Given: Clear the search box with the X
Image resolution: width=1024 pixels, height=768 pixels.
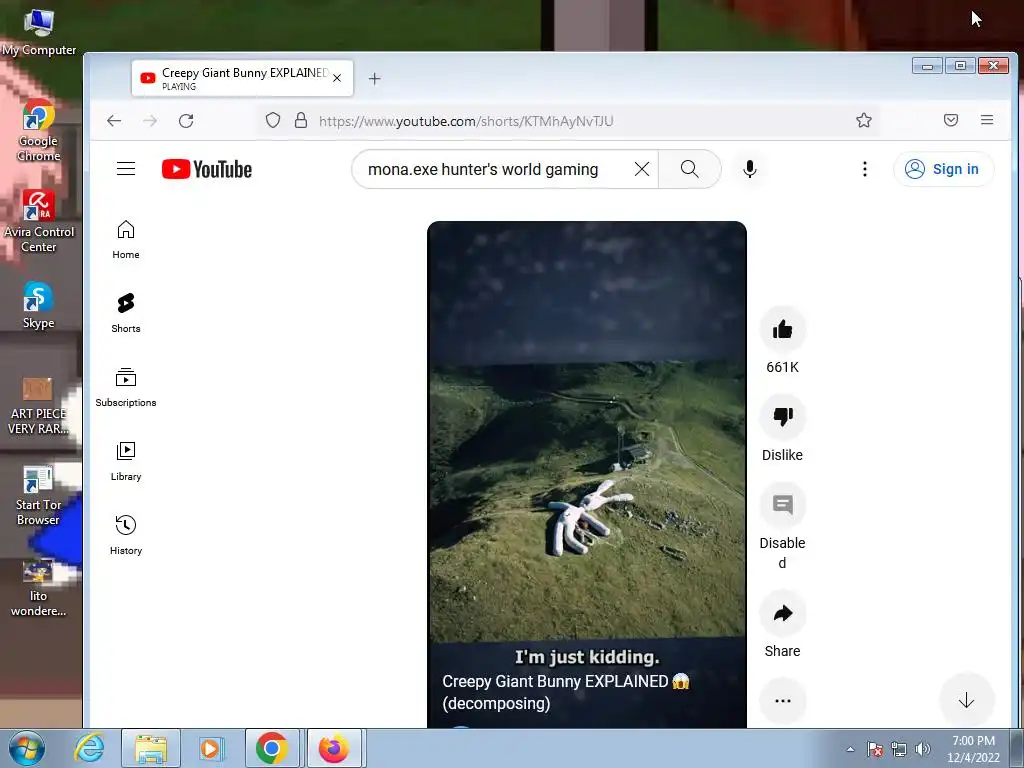Looking at the screenshot, I should (642, 169).
